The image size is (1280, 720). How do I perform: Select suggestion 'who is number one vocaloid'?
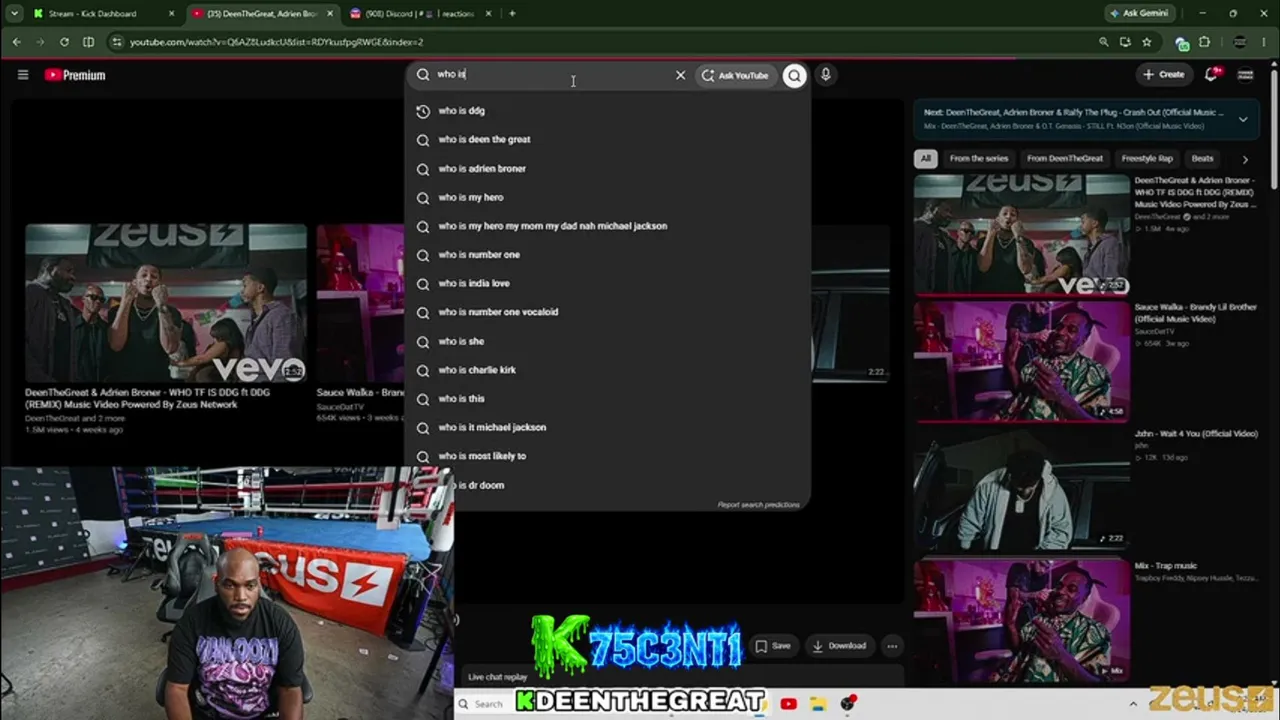[x=608, y=312]
